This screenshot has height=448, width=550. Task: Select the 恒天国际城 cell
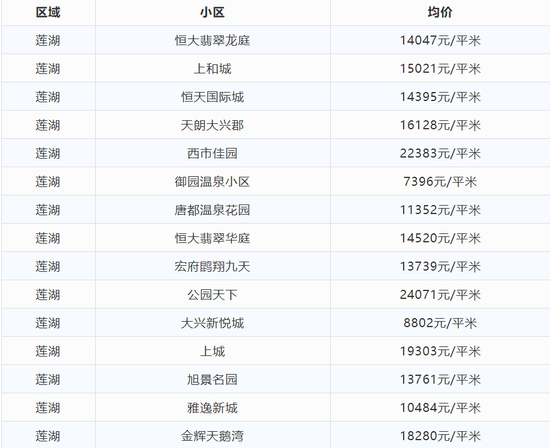click(213, 97)
